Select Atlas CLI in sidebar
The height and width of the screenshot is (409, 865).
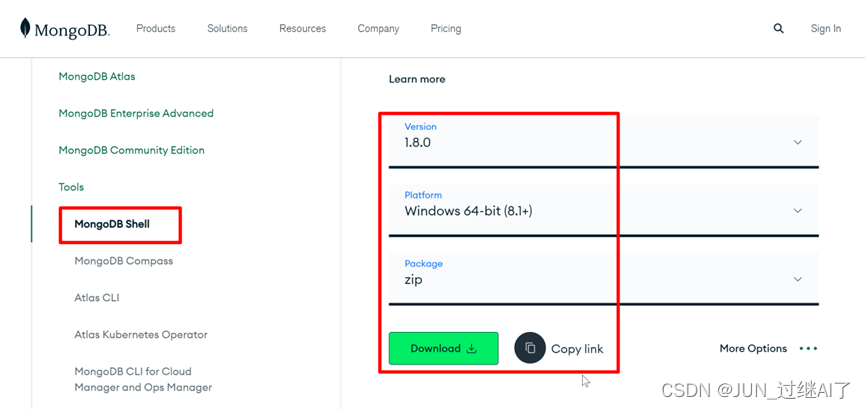pos(97,298)
